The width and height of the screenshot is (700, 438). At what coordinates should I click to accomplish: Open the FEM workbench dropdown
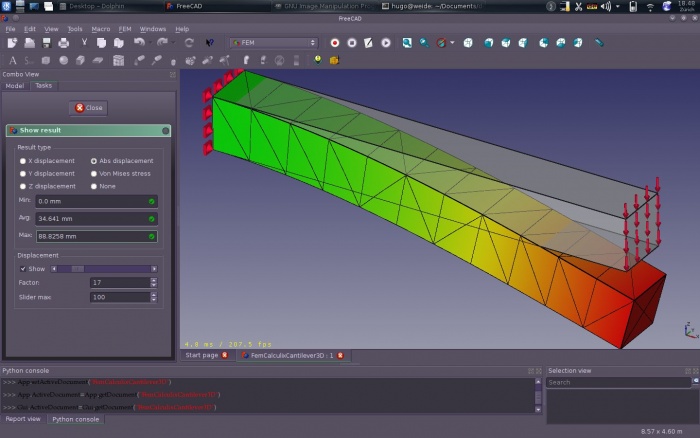pos(273,43)
